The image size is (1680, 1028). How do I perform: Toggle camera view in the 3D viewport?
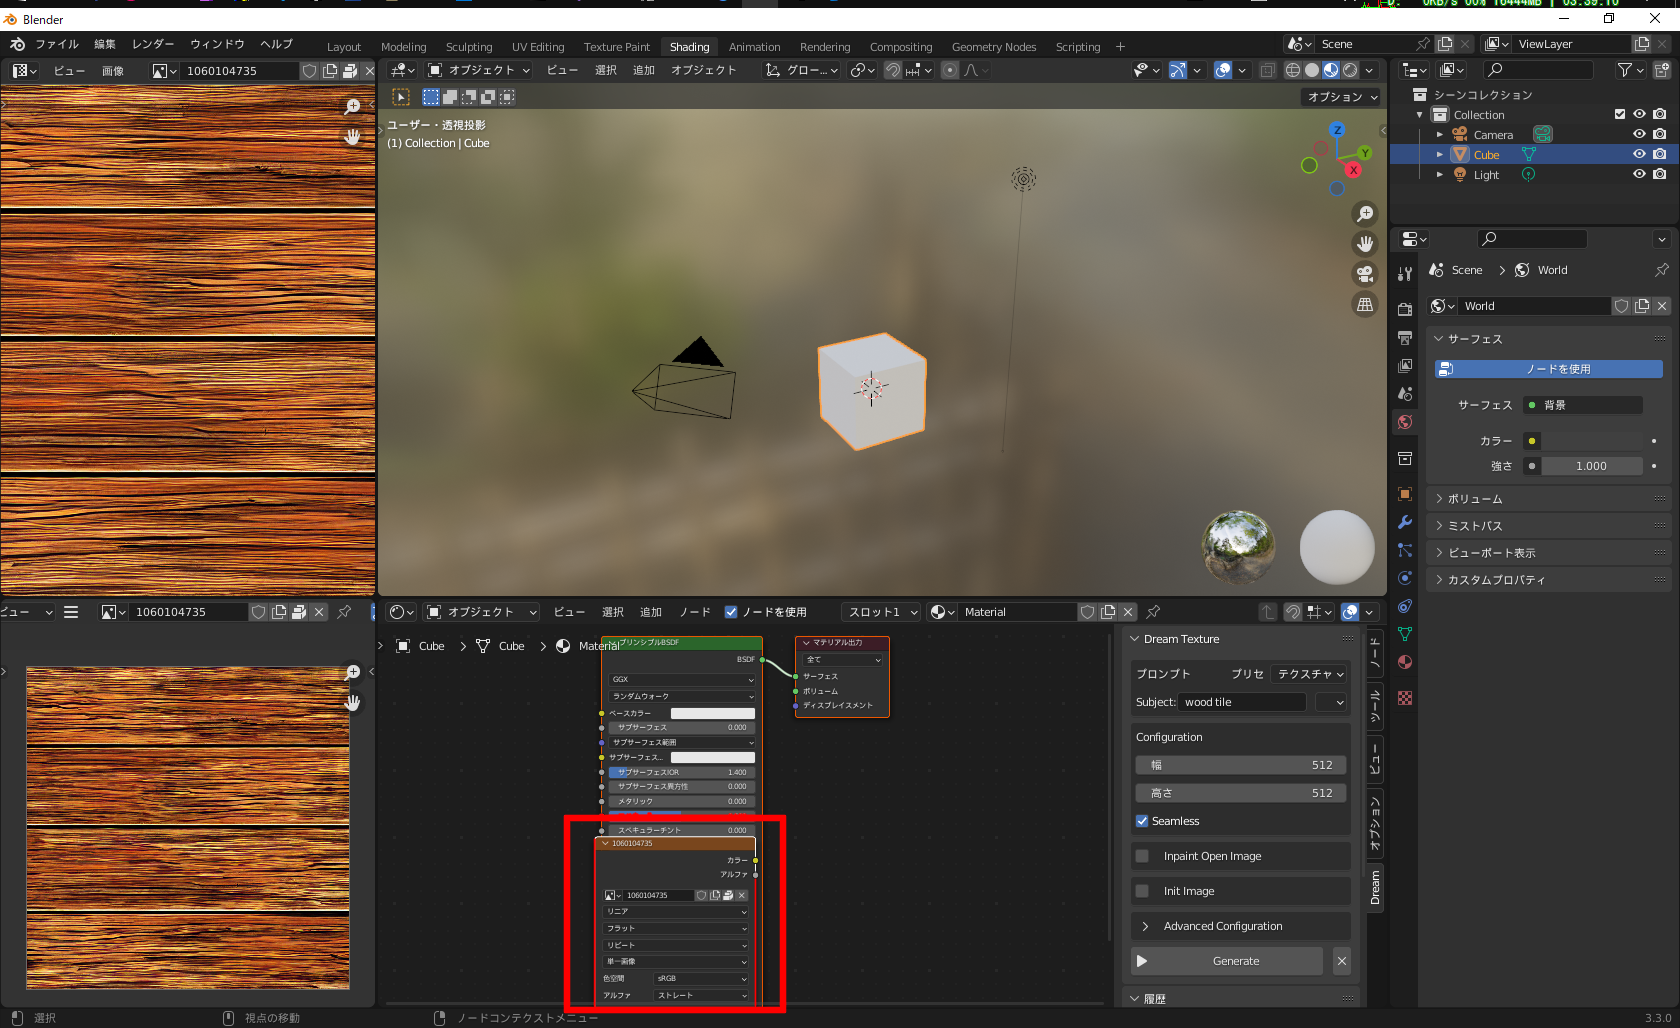(1365, 274)
